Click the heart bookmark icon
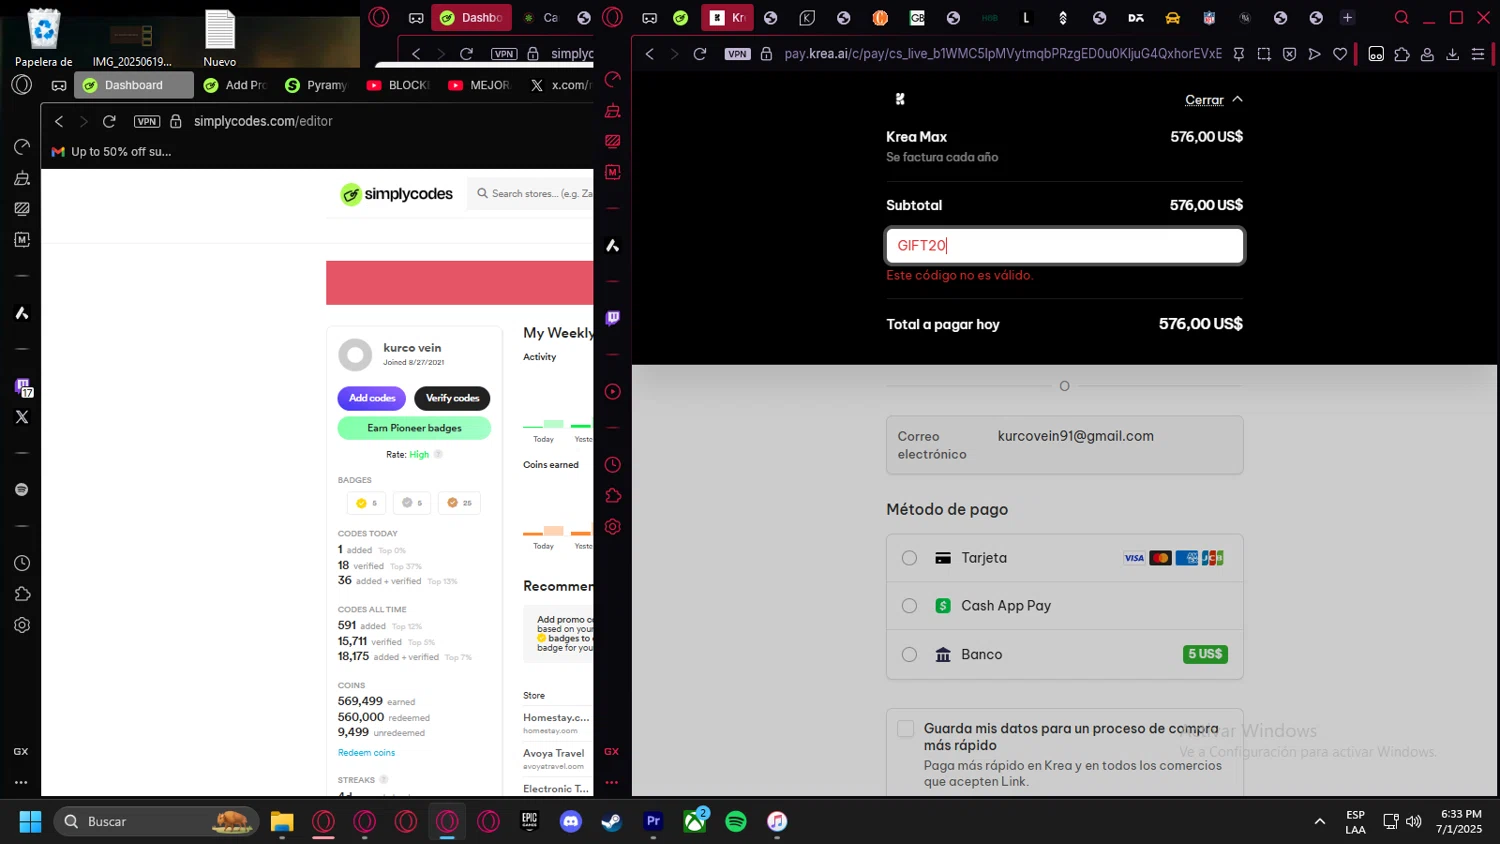This screenshot has height=844, width=1500. 1340,54
